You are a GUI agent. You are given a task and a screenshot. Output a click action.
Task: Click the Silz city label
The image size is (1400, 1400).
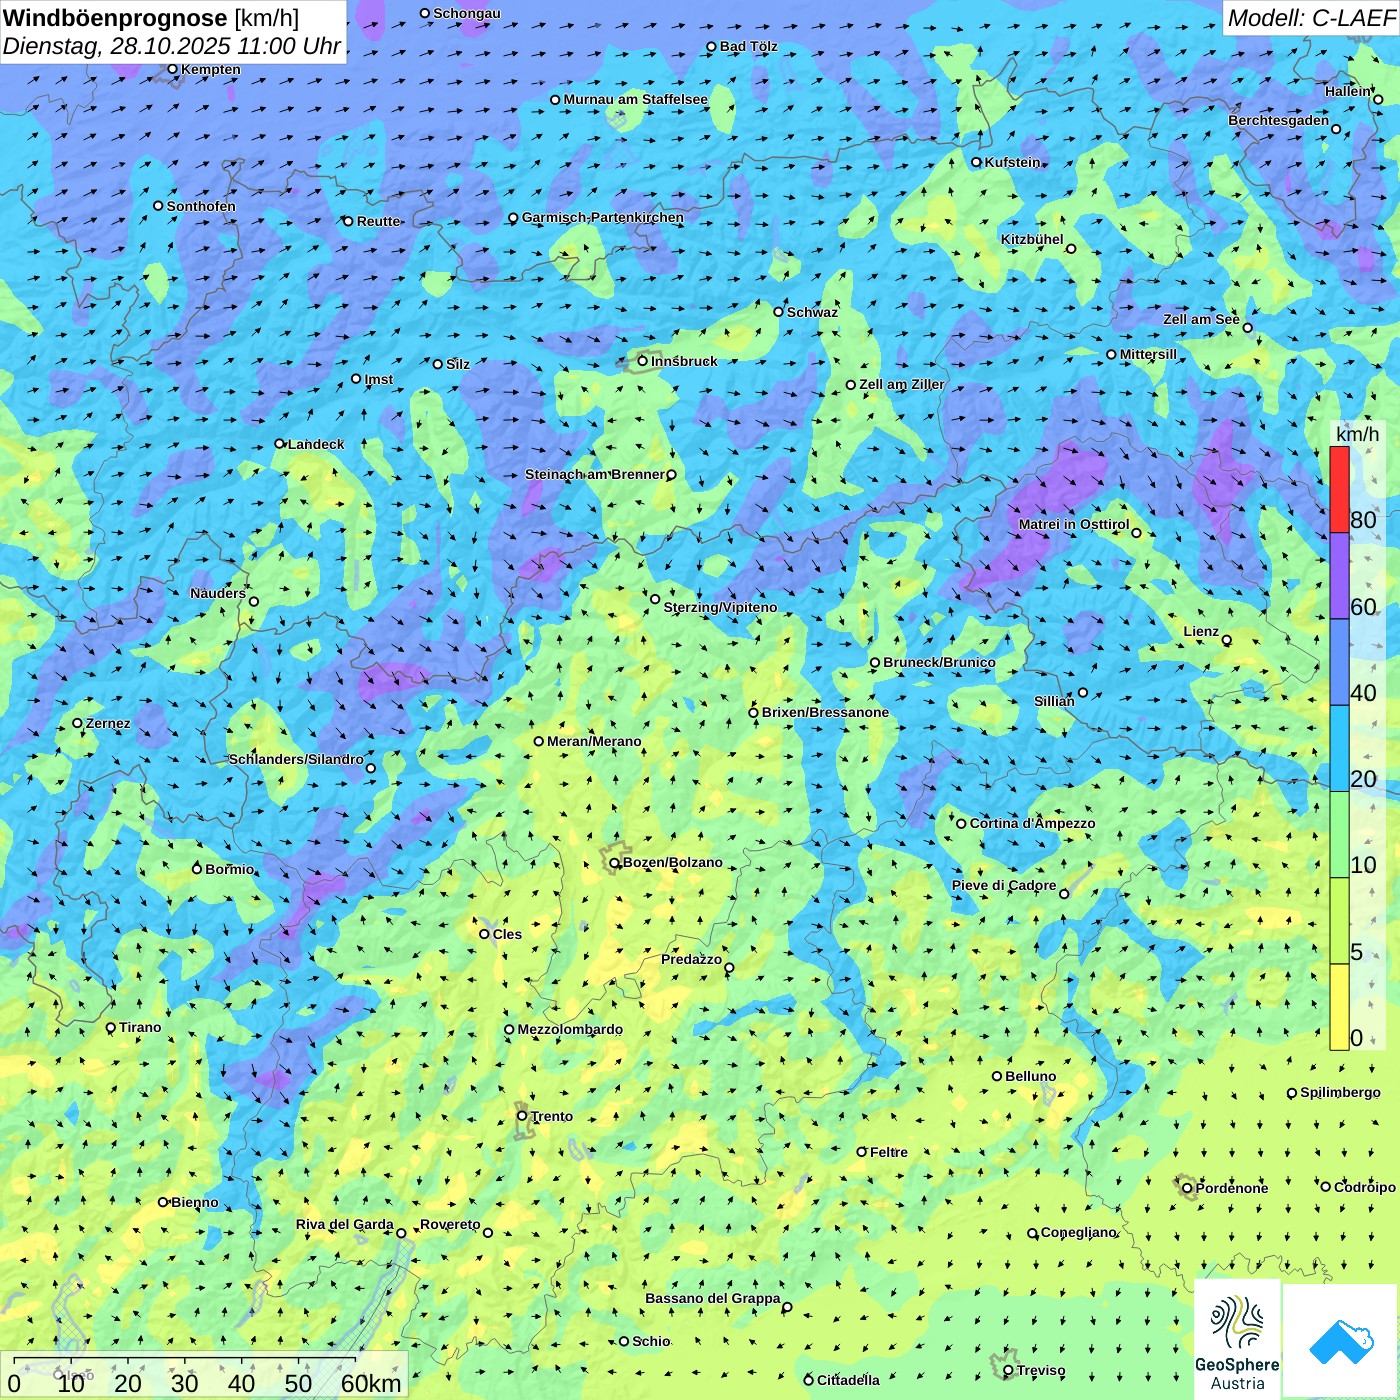pyautogui.click(x=457, y=364)
